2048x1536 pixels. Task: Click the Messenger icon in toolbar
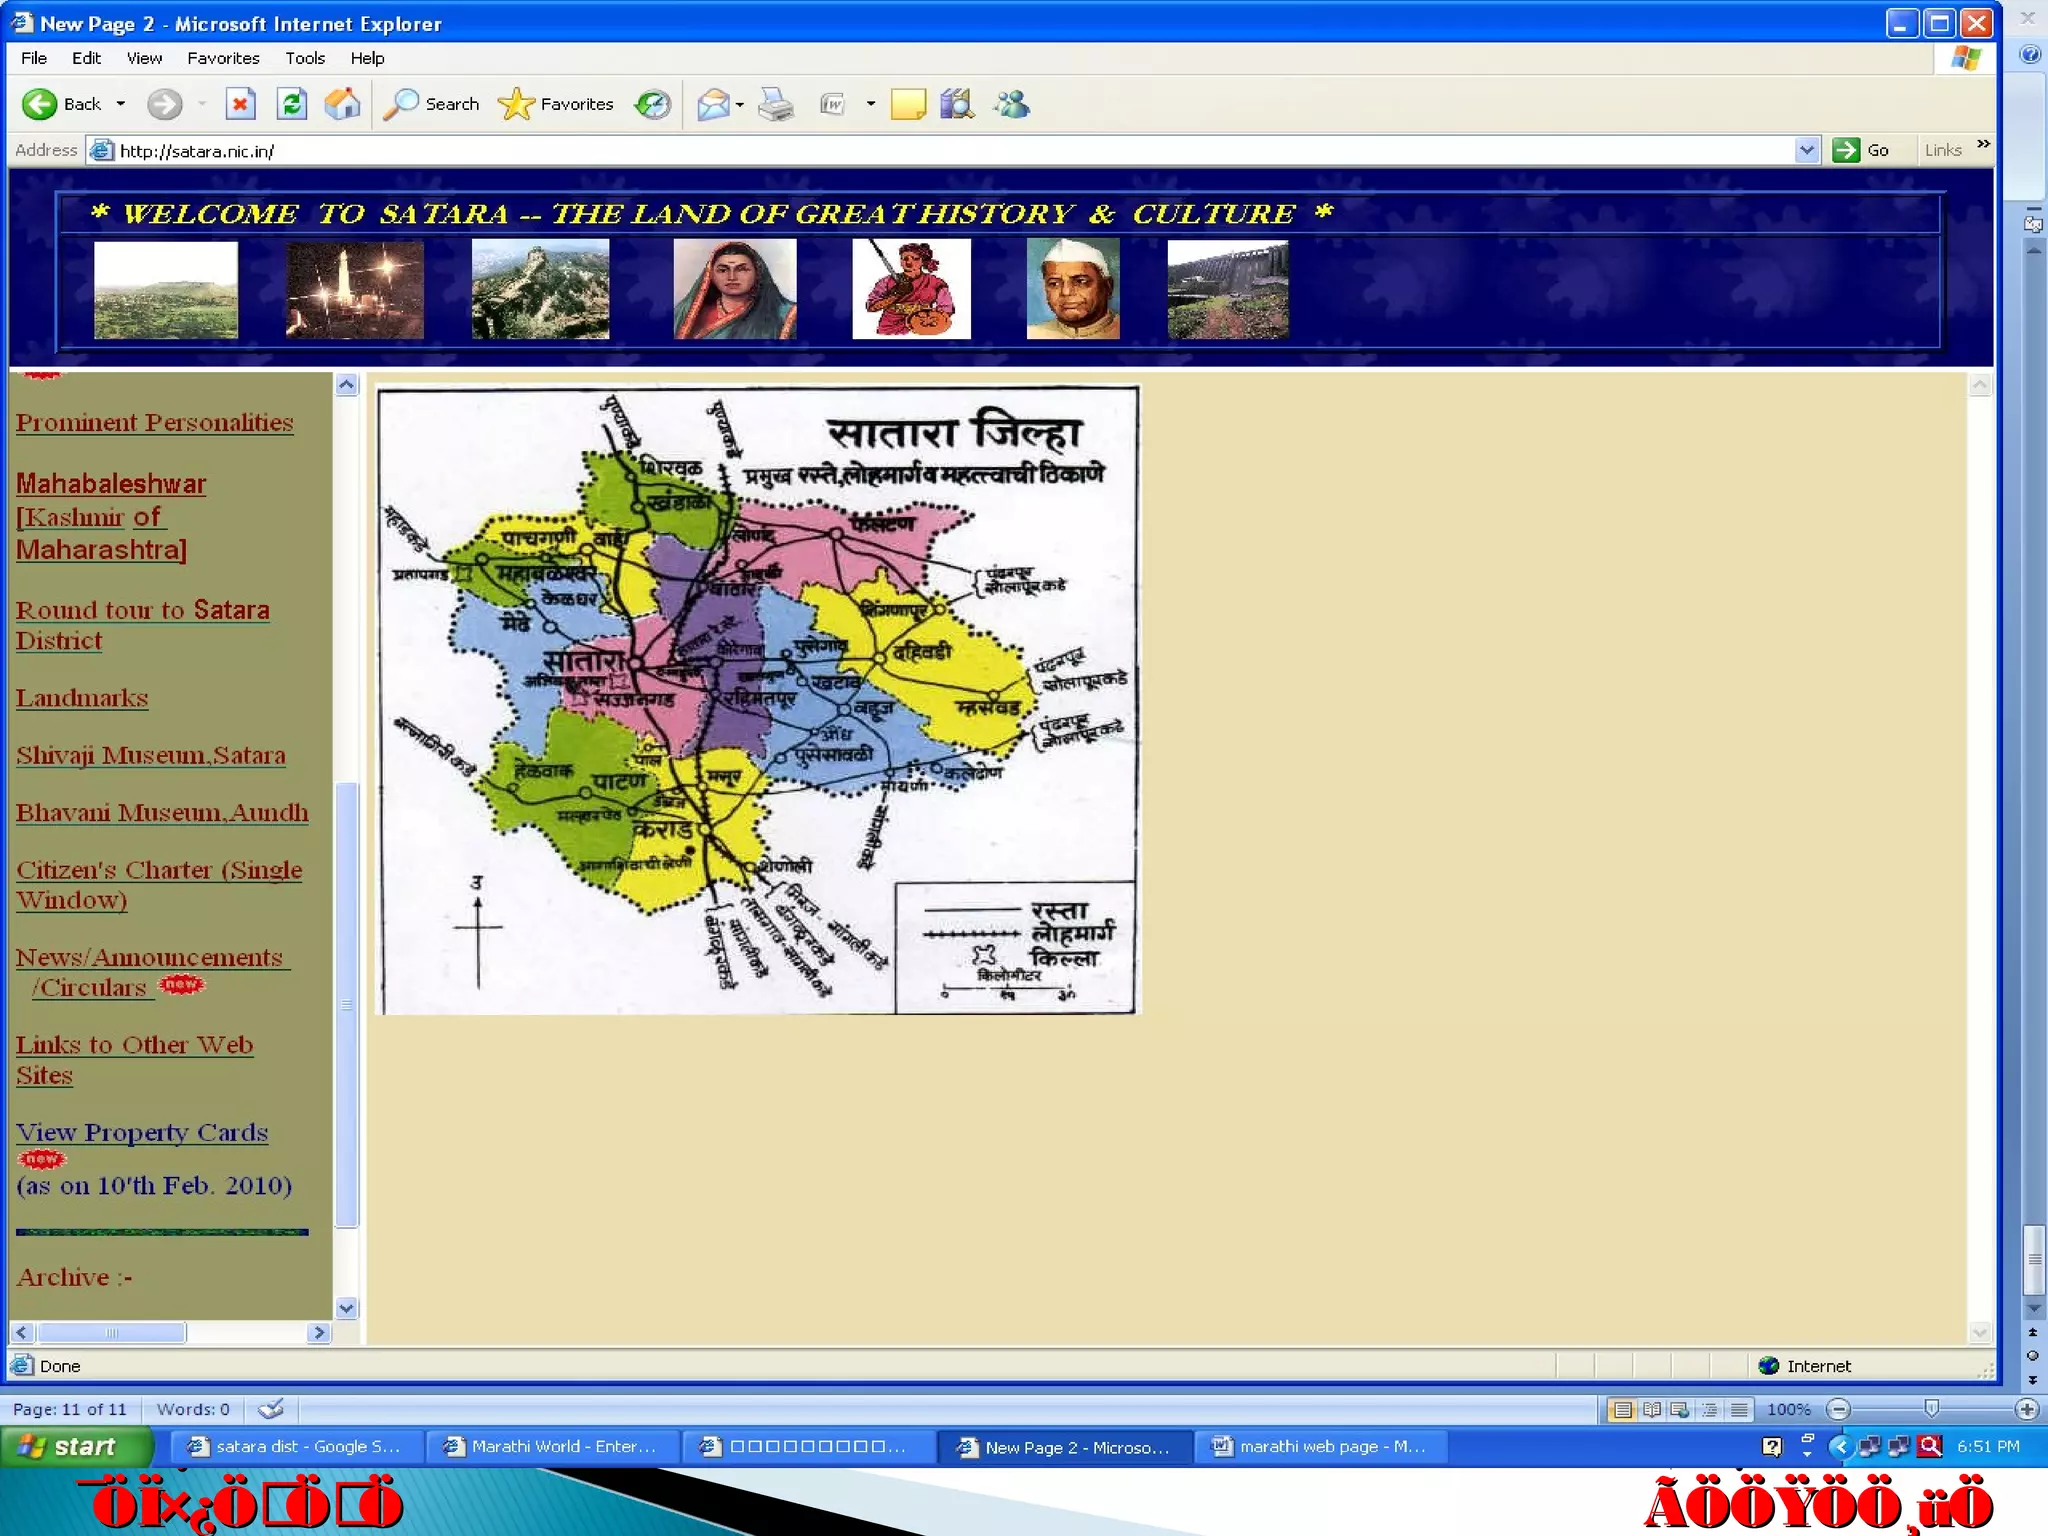(1011, 104)
